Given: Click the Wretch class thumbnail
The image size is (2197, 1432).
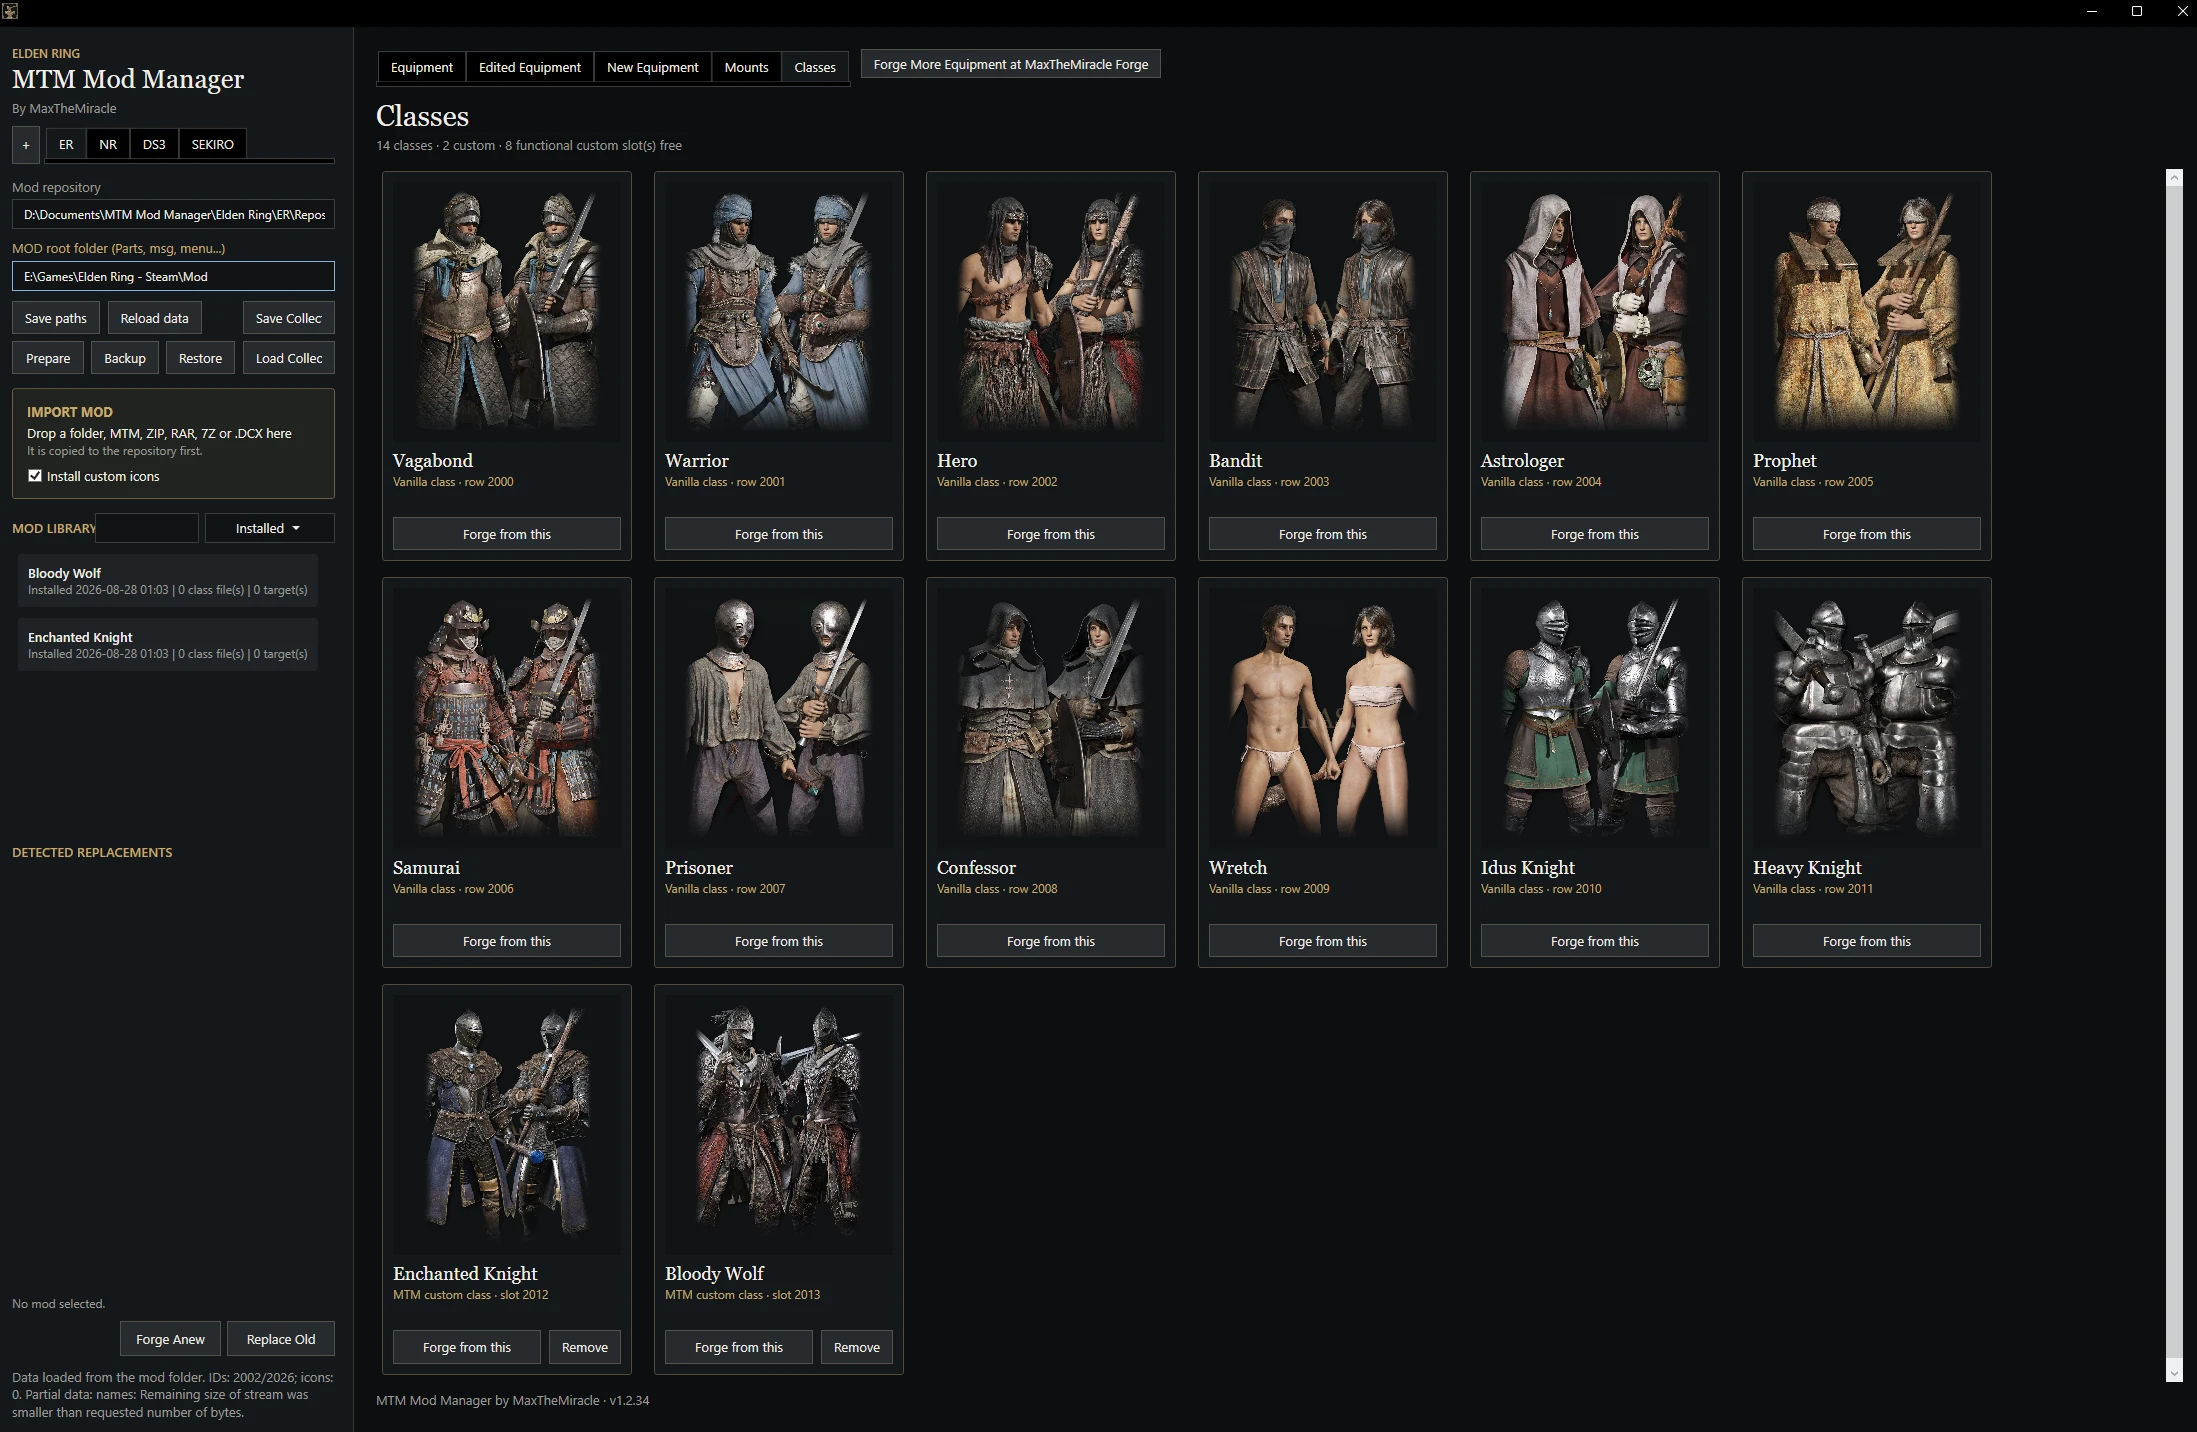Looking at the screenshot, I should click(1323, 718).
